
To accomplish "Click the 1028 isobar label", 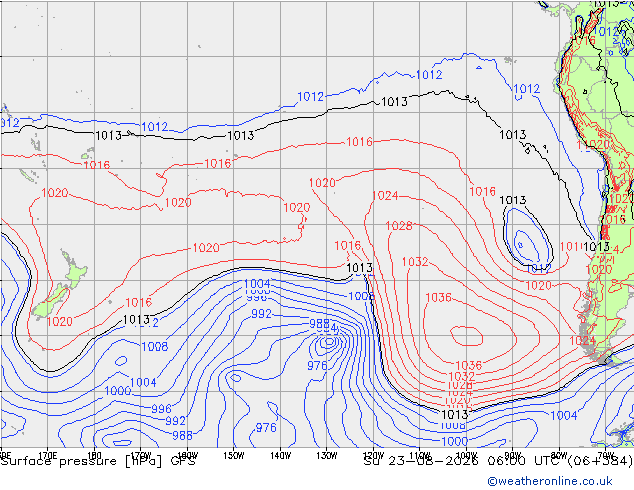I will click(x=399, y=226).
